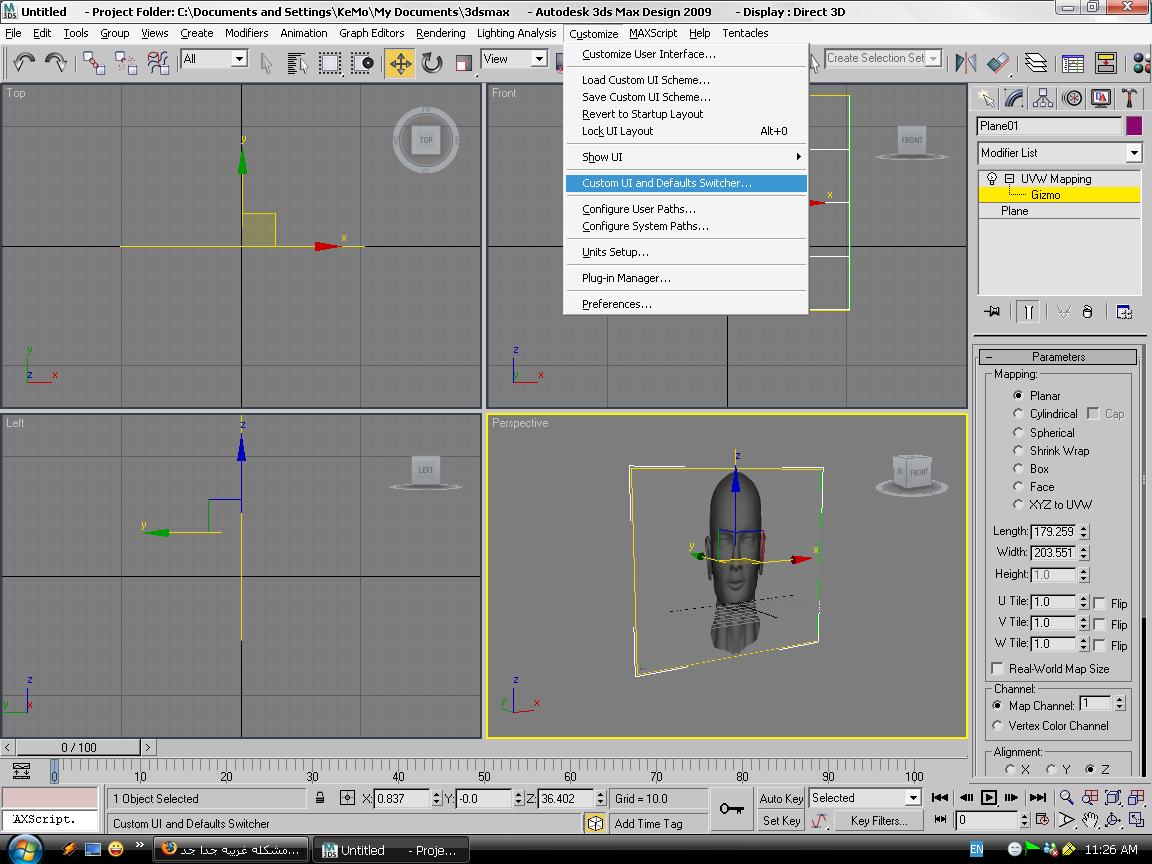The image size is (1152, 864).
Task: Open Preferences from Customize menu
Action: (x=685, y=304)
